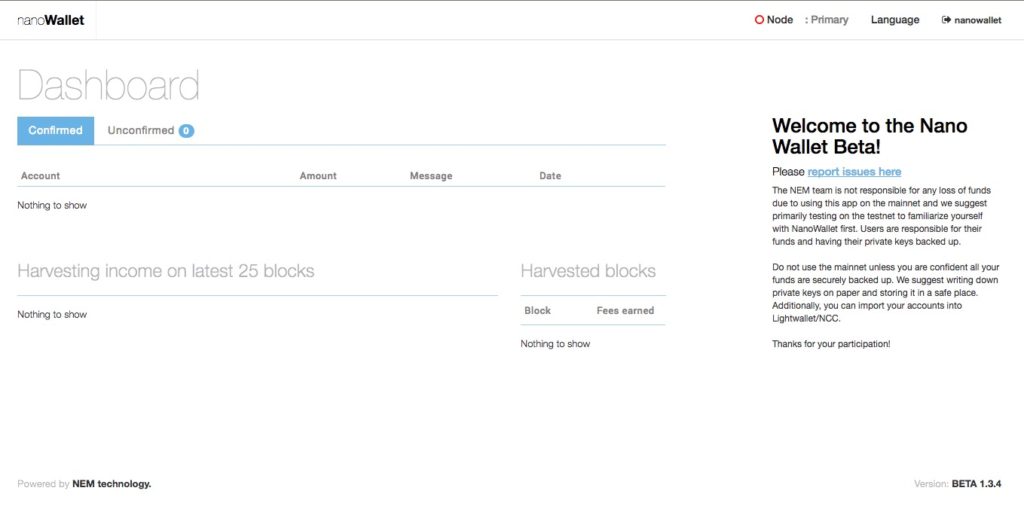Click the Message column header
Screen dimensions: 1024x506
tap(431, 176)
